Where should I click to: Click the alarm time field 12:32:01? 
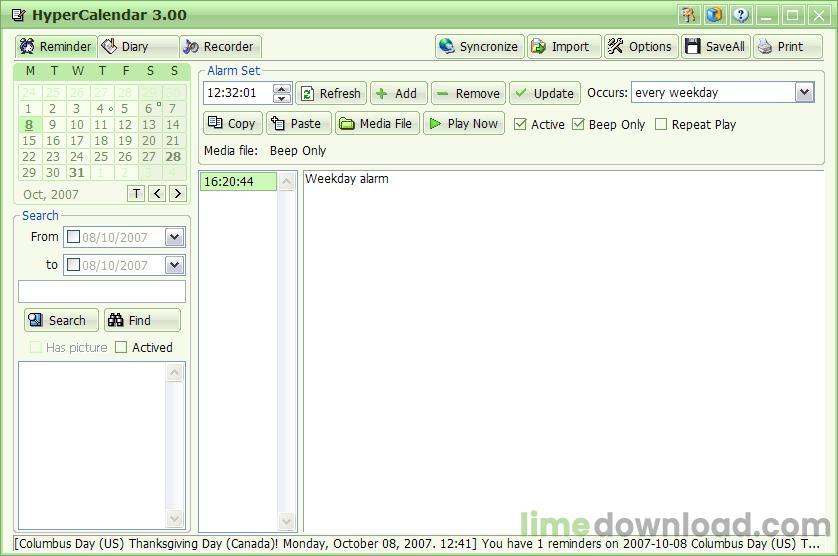(238, 93)
